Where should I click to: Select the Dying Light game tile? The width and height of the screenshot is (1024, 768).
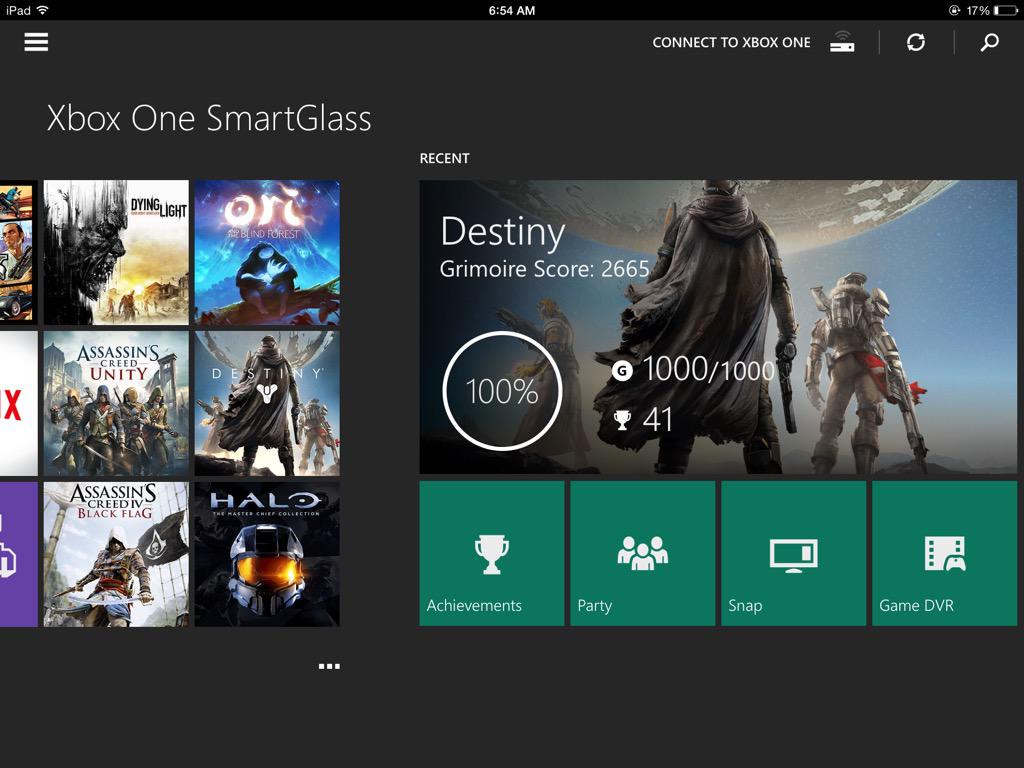click(116, 253)
